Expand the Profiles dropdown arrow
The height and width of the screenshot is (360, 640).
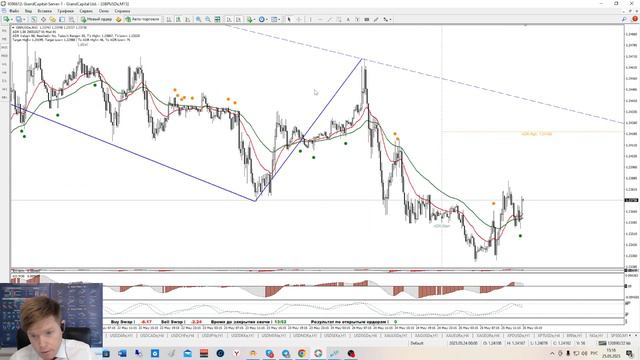pos(24,19)
